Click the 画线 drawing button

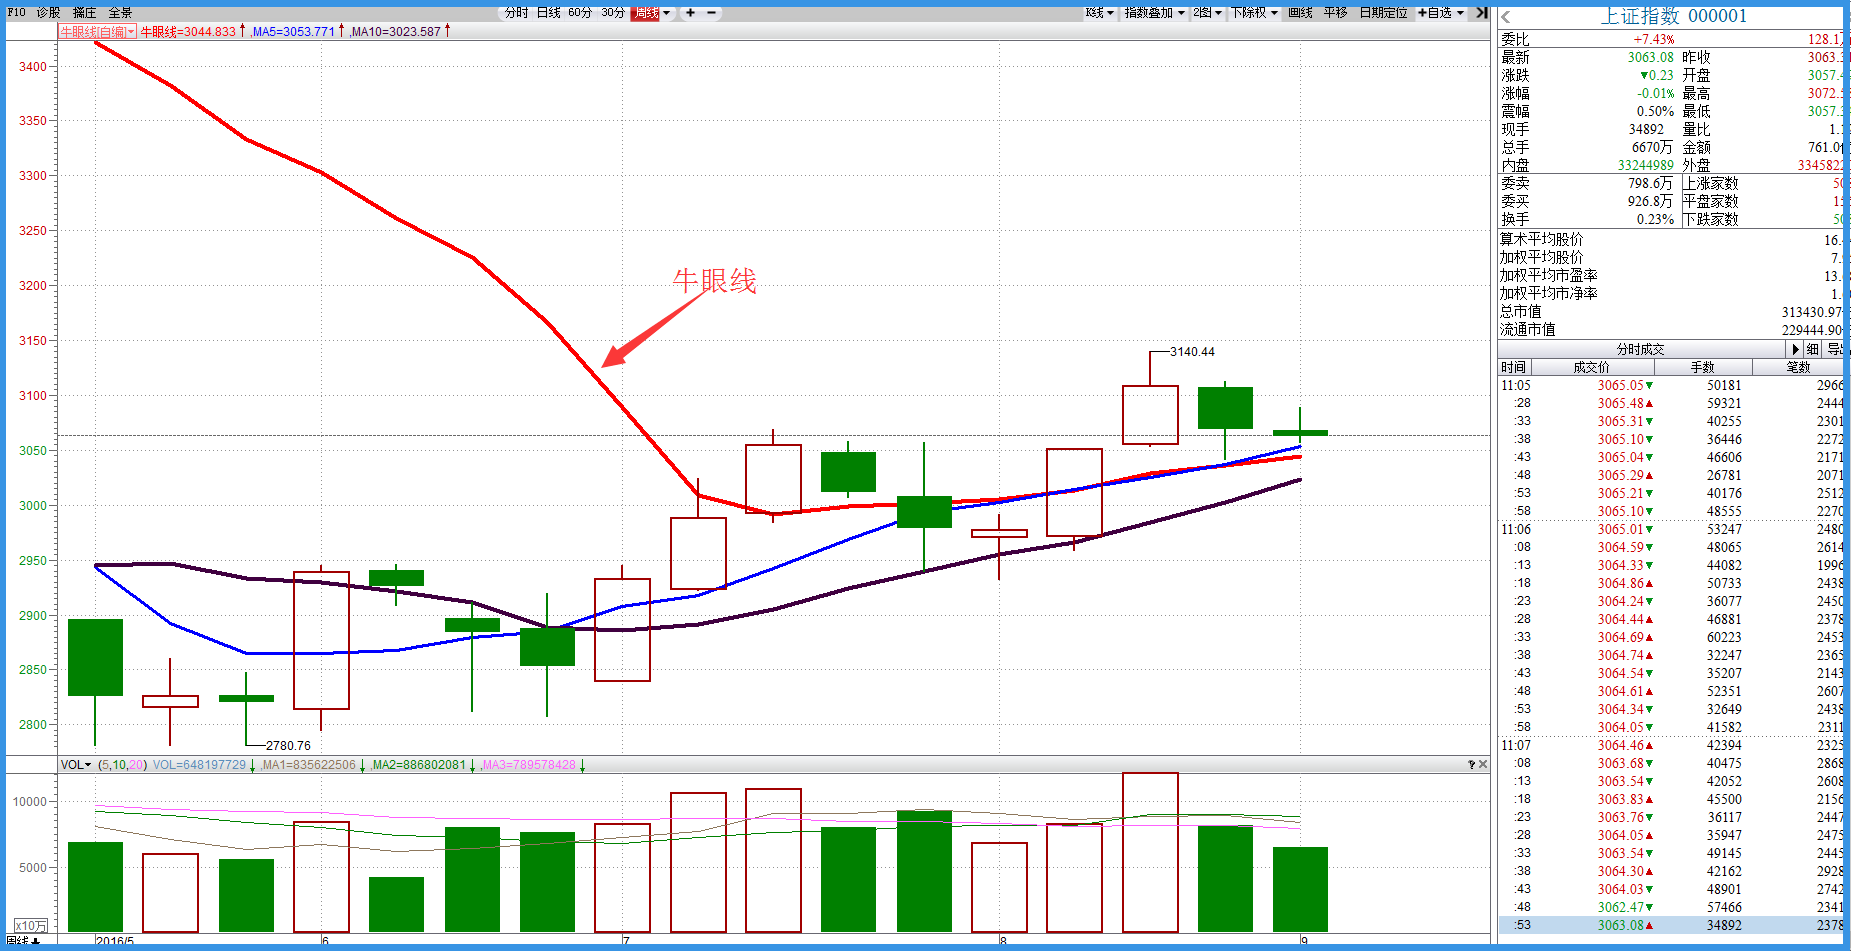pyautogui.click(x=1300, y=13)
